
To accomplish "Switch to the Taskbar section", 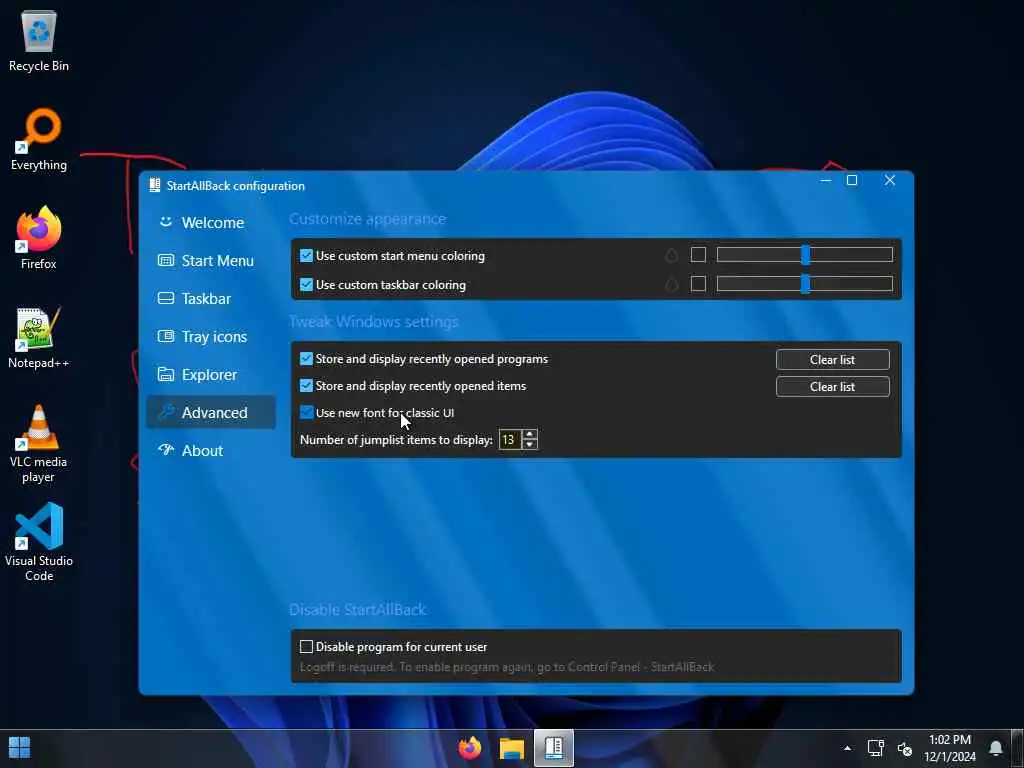I will pos(211,298).
